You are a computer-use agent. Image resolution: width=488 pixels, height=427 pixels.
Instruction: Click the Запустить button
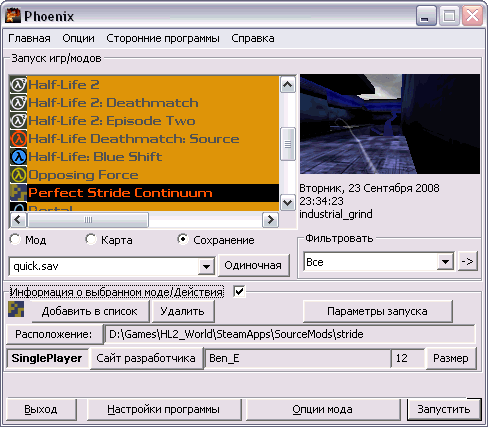(x=444, y=409)
